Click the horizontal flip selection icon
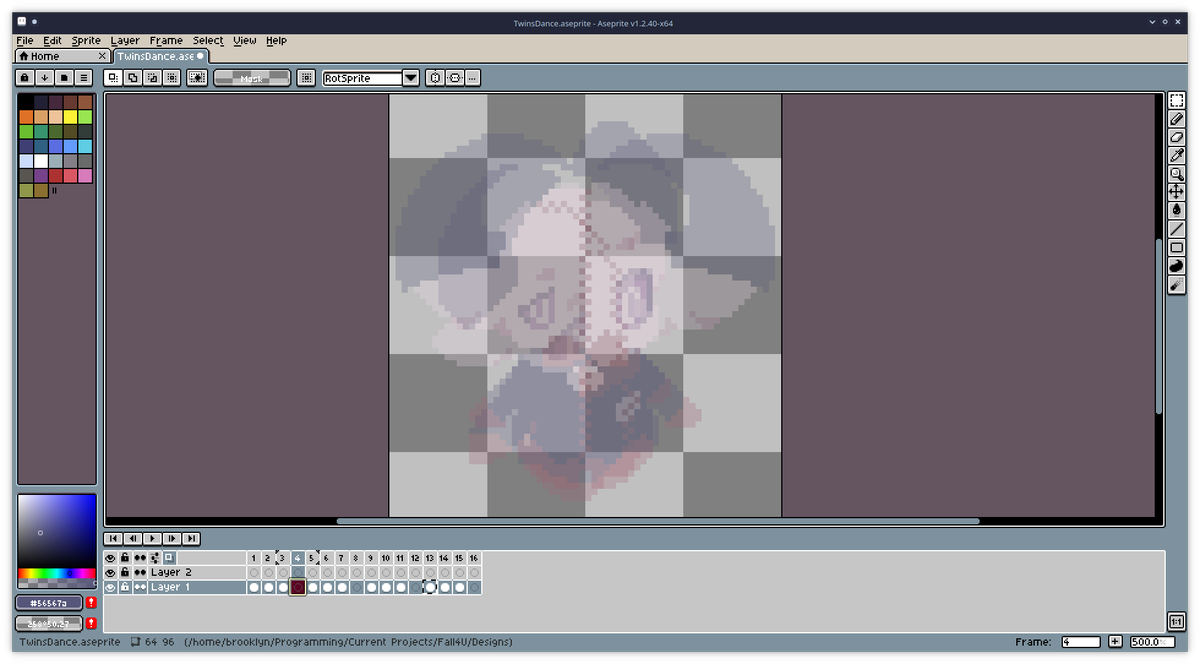 435,77
